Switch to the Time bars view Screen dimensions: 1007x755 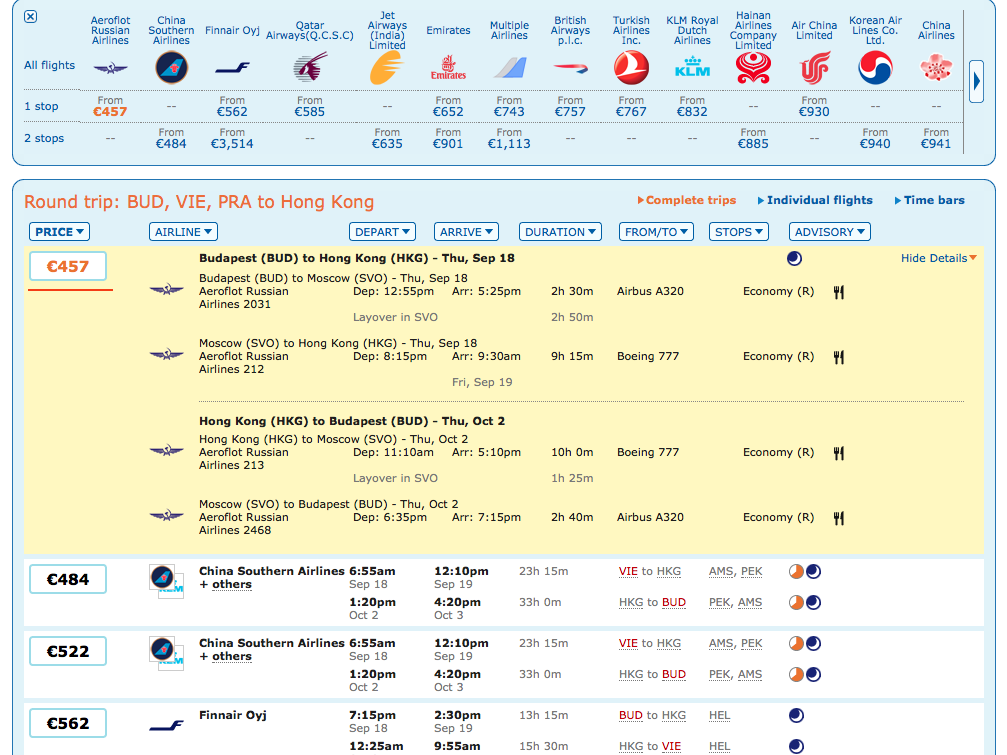click(929, 200)
